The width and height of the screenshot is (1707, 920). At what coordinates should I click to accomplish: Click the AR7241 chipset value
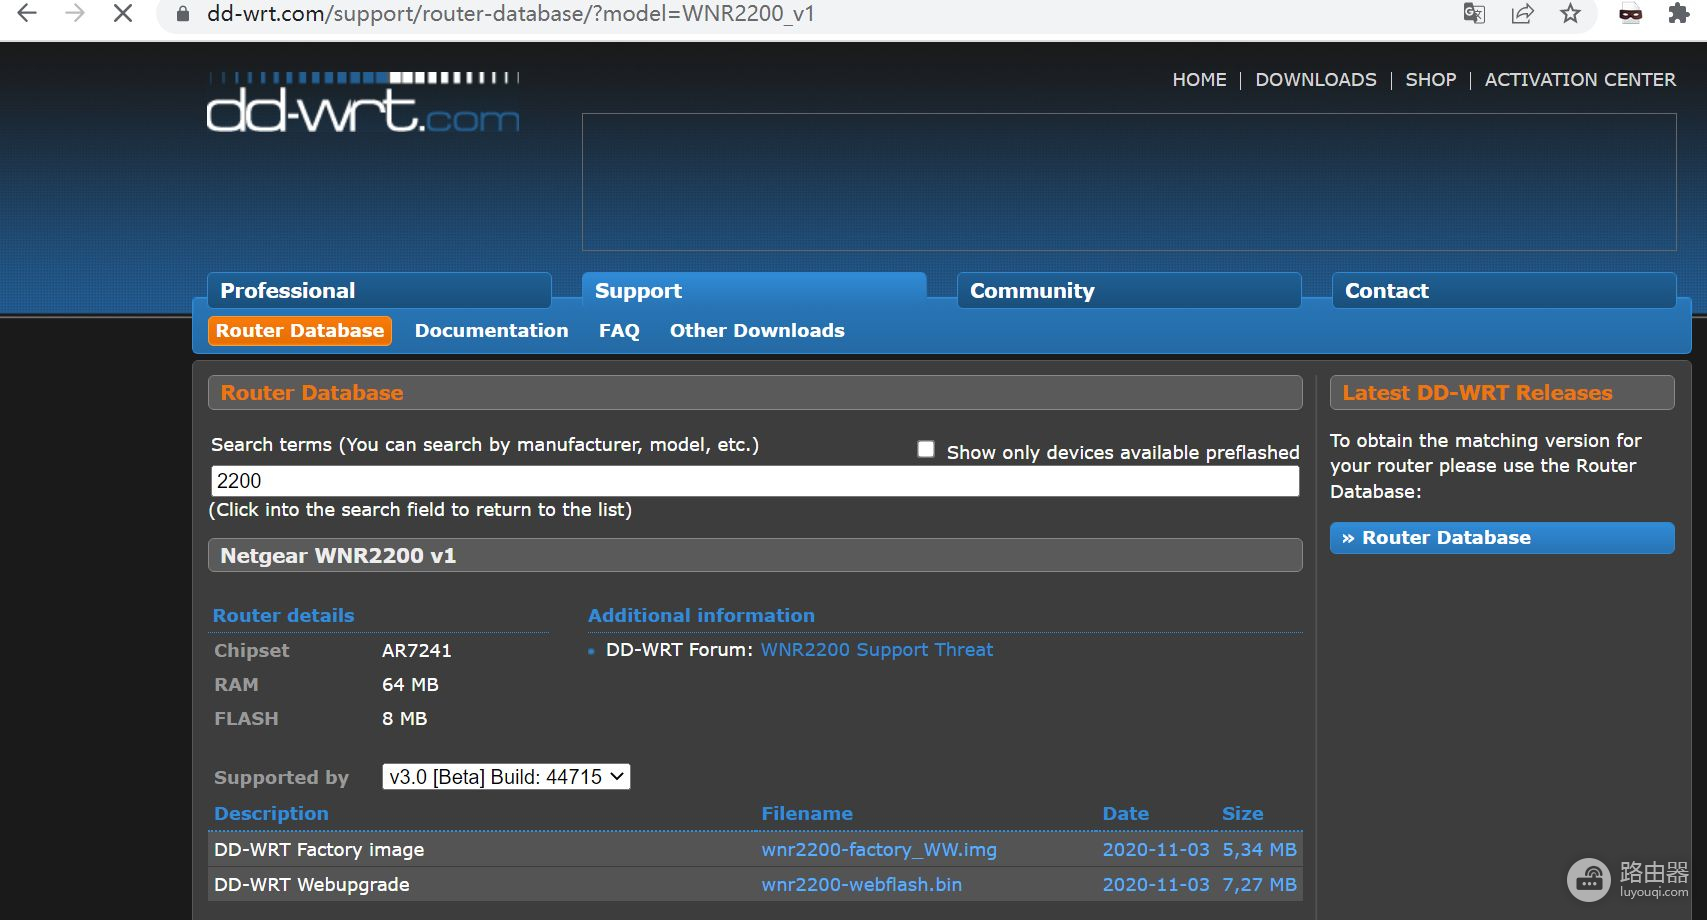(417, 651)
